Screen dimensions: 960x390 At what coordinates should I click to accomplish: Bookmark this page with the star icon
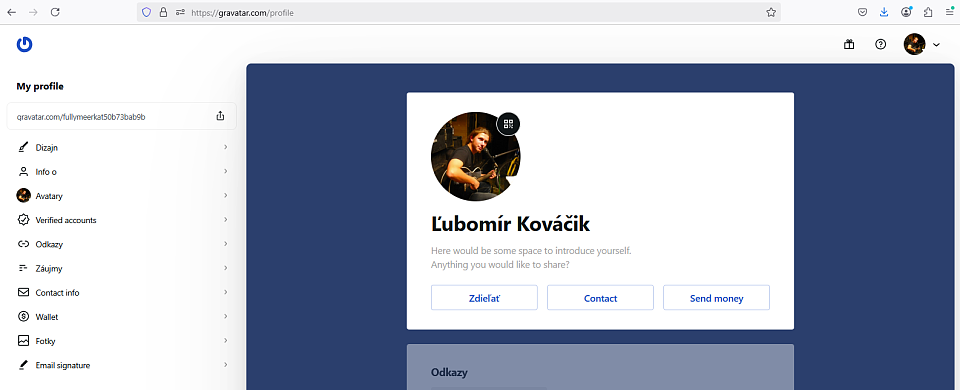coord(771,12)
